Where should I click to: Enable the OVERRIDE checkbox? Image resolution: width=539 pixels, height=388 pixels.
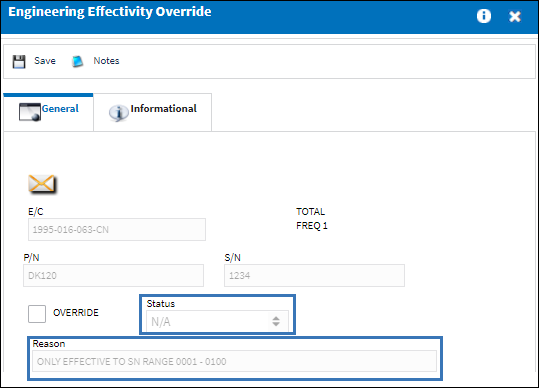click(37, 314)
